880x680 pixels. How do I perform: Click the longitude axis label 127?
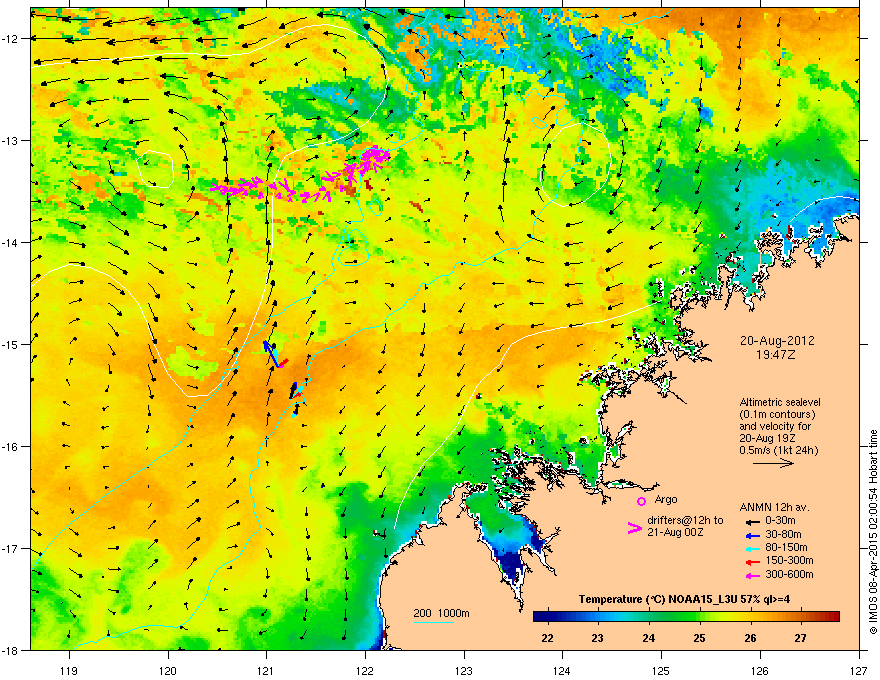point(859,671)
